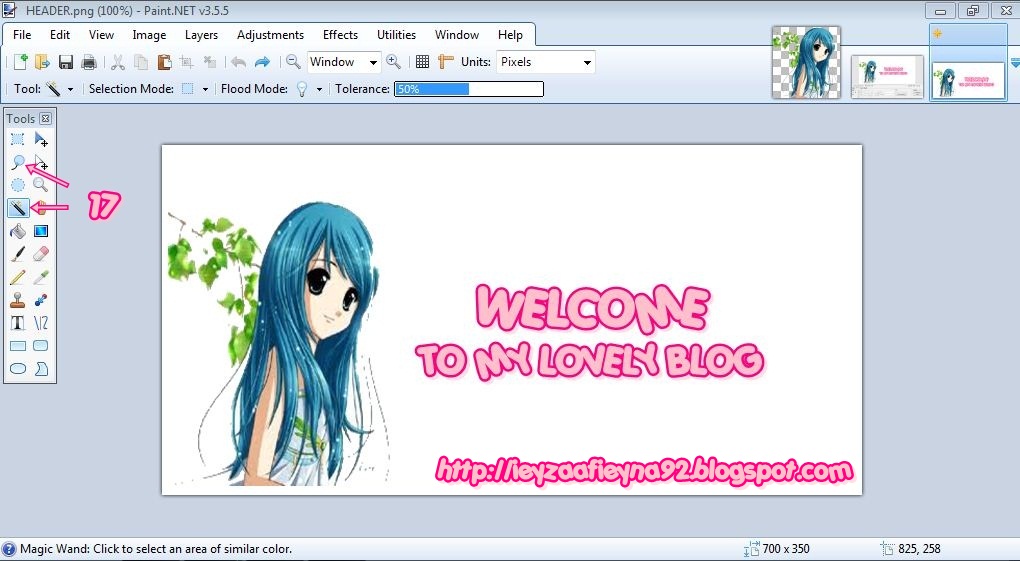Open the File menu
This screenshot has width=1020, height=561.
21,35
